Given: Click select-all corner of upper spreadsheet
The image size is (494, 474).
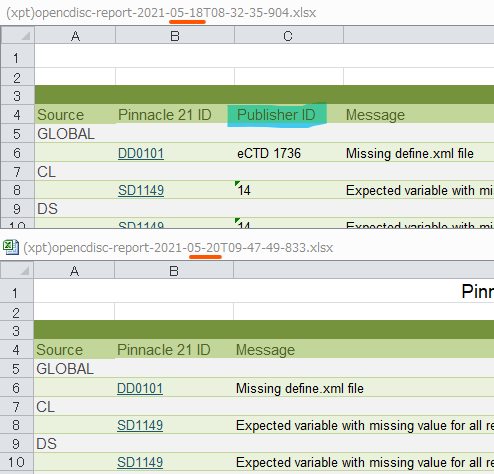Looking at the screenshot, I should (x=18, y=35).
